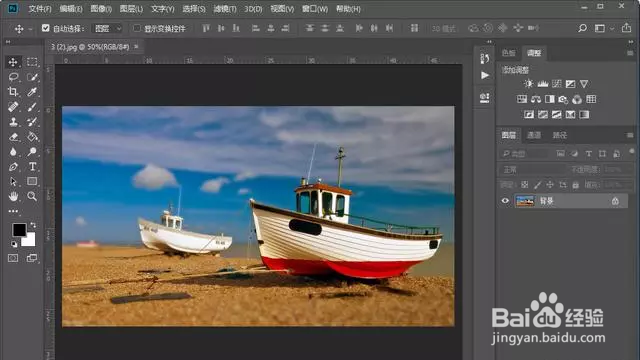Add a Photo Filter adjustment
This screenshot has height=360, width=640.
(x=563, y=99)
